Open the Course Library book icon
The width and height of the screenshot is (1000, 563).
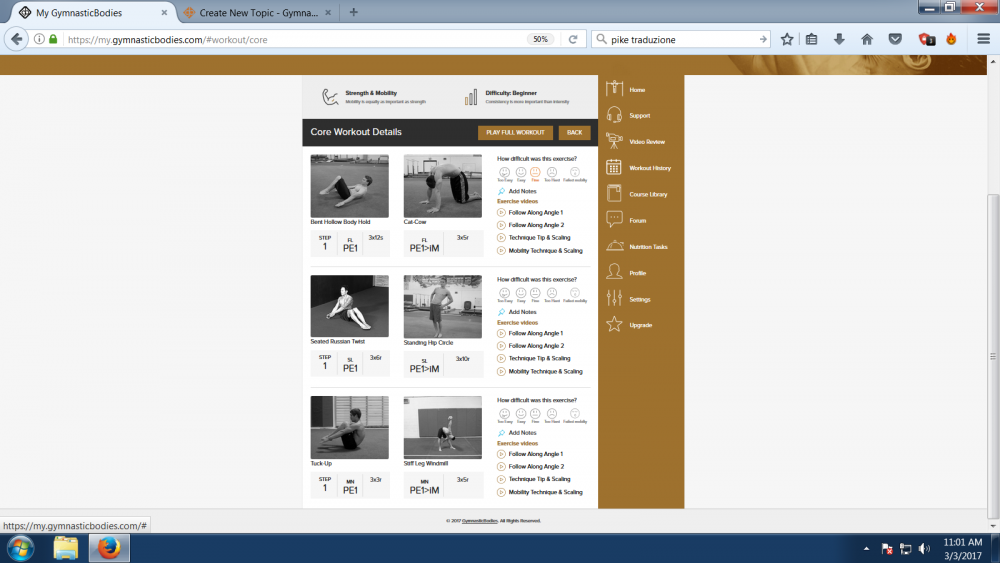pos(614,193)
